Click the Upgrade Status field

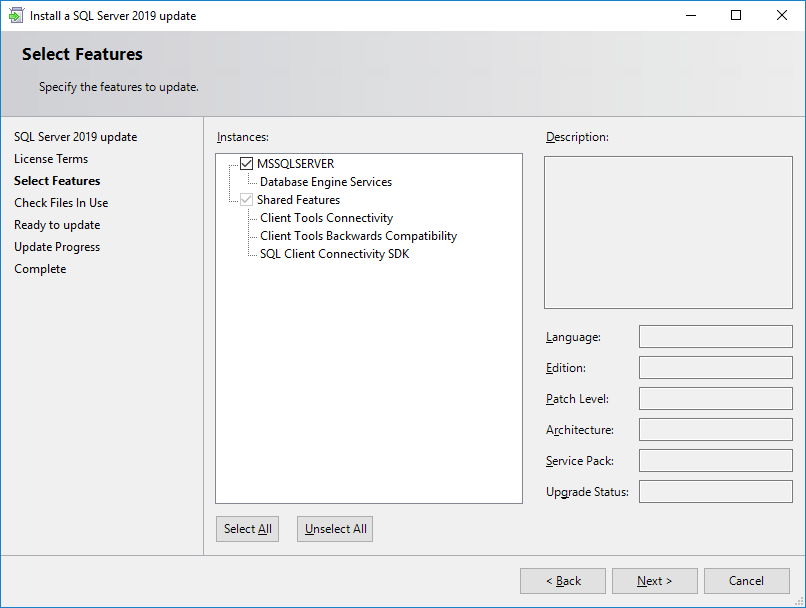point(715,491)
